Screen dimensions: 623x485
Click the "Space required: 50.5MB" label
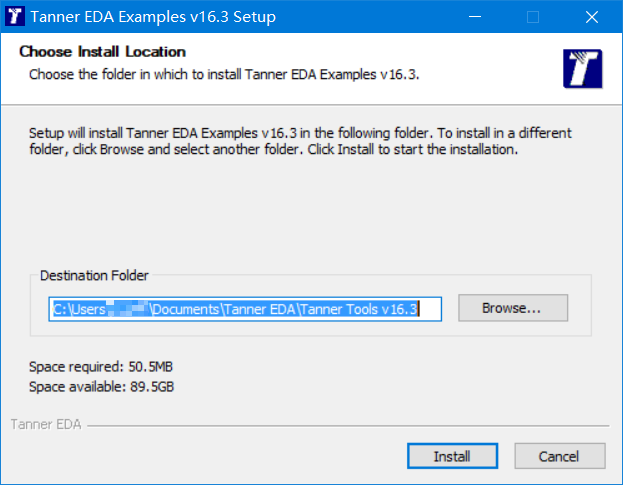tap(108, 366)
